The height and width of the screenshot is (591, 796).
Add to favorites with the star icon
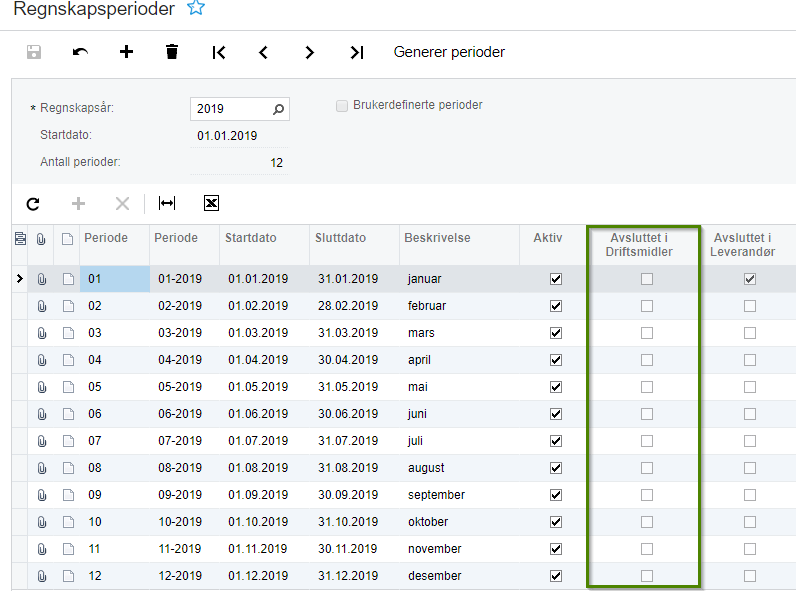[x=196, y=8]
